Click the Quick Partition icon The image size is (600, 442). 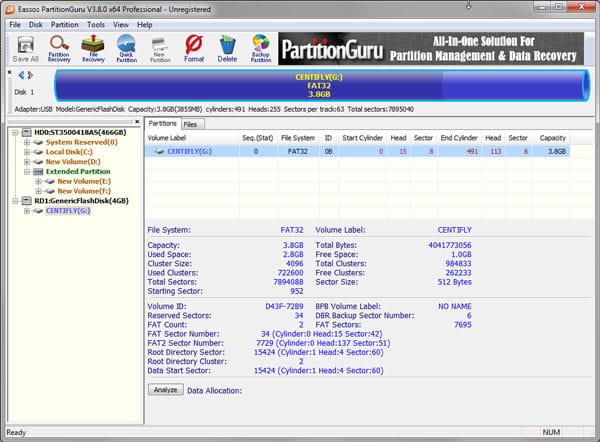click(126, 47)
